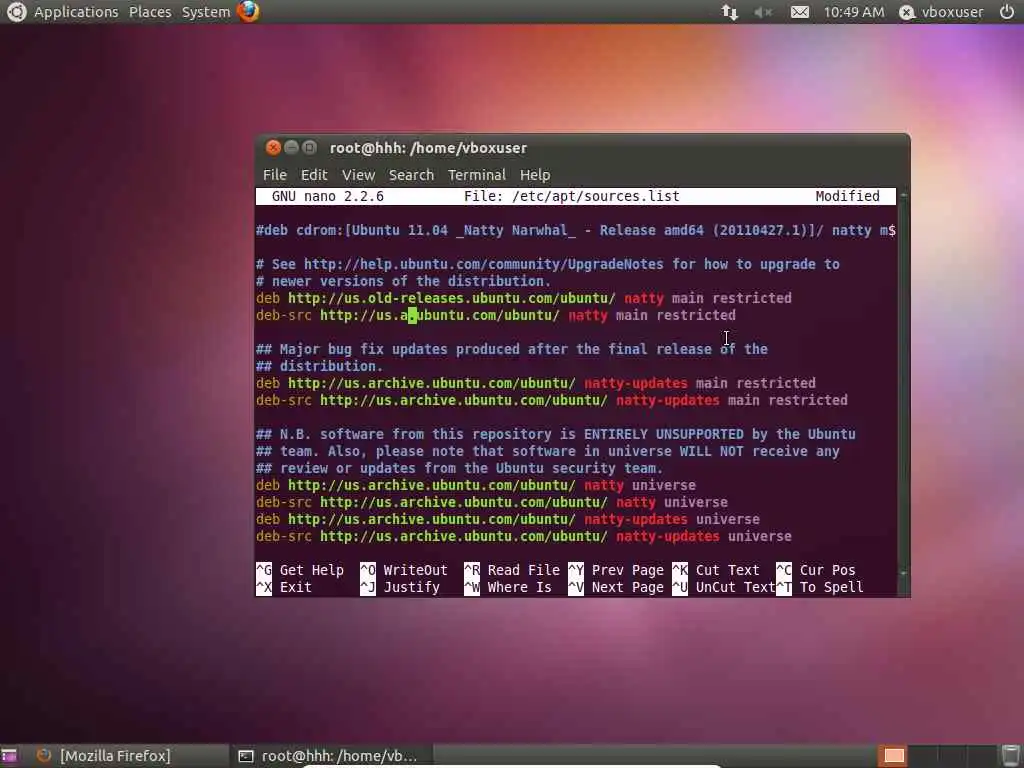Open the System menu
The width and height of the screenshot is (1024, 768).
pyautogui.click(x=206, y=12)
